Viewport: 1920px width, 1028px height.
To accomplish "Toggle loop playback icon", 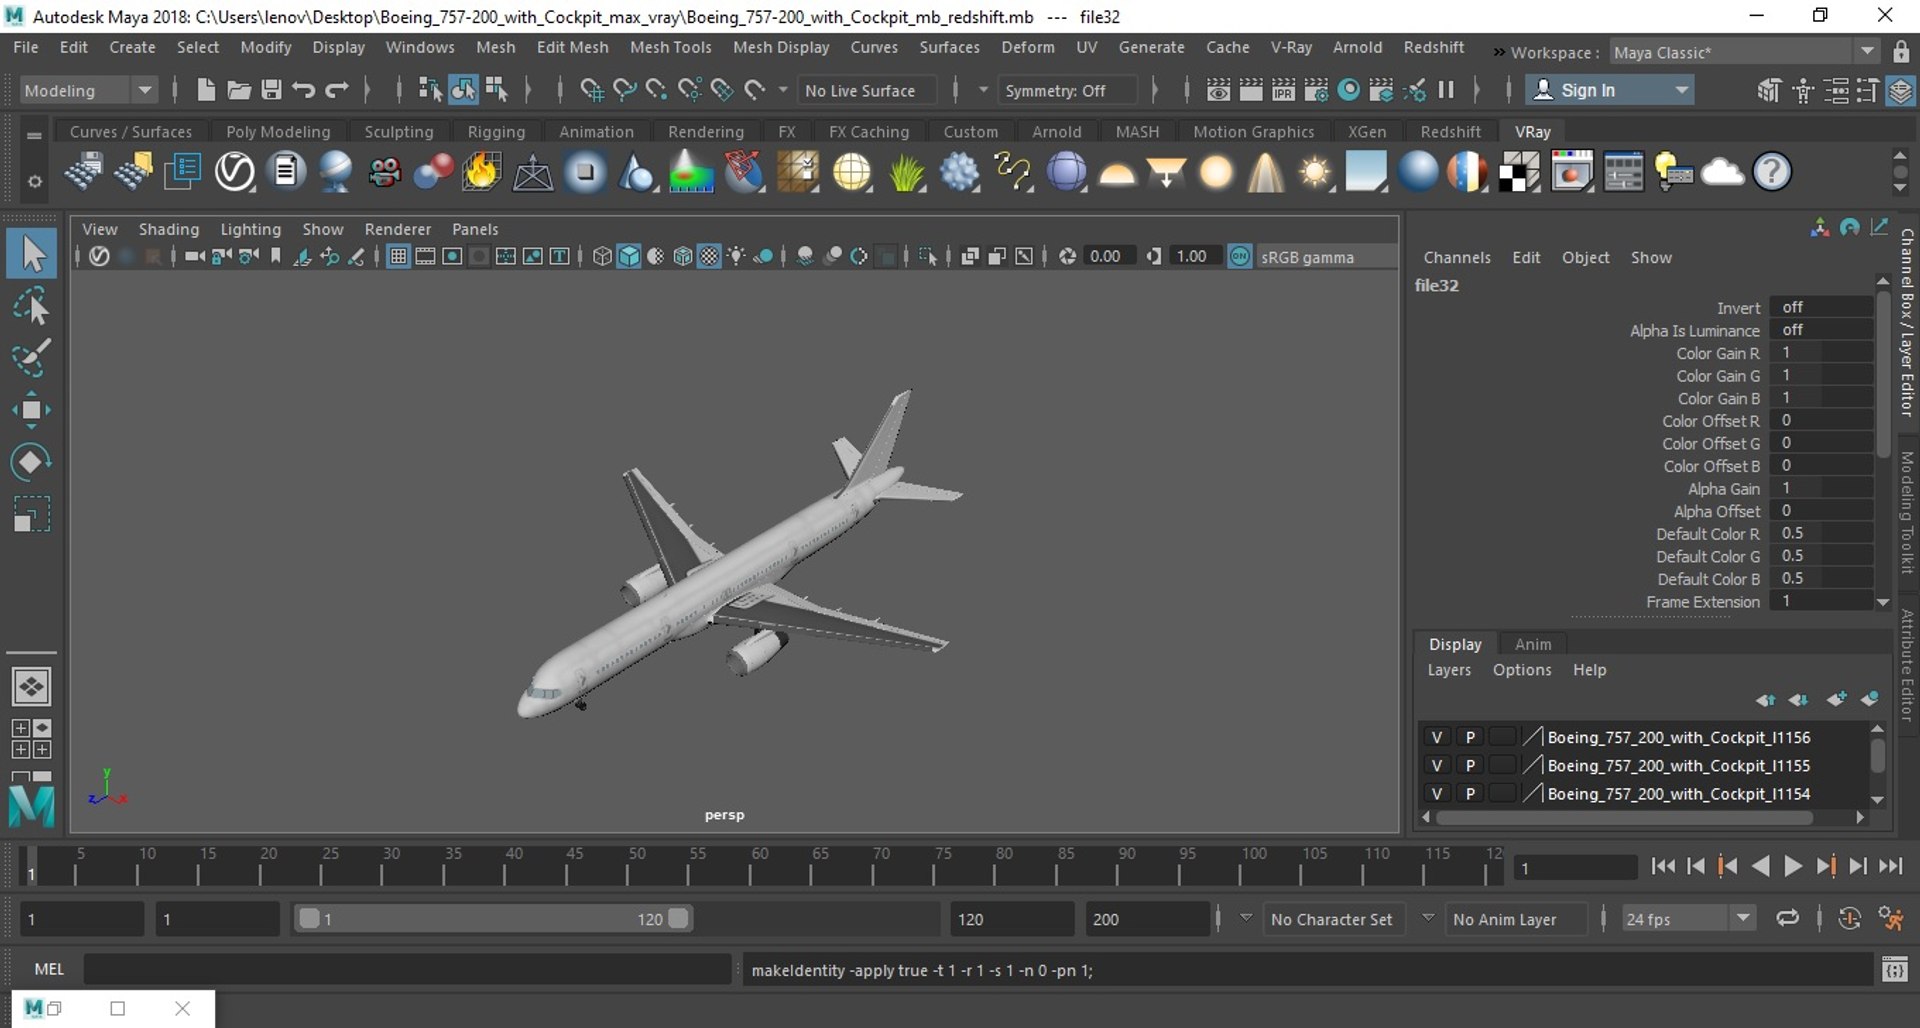I will [1787, 918].
